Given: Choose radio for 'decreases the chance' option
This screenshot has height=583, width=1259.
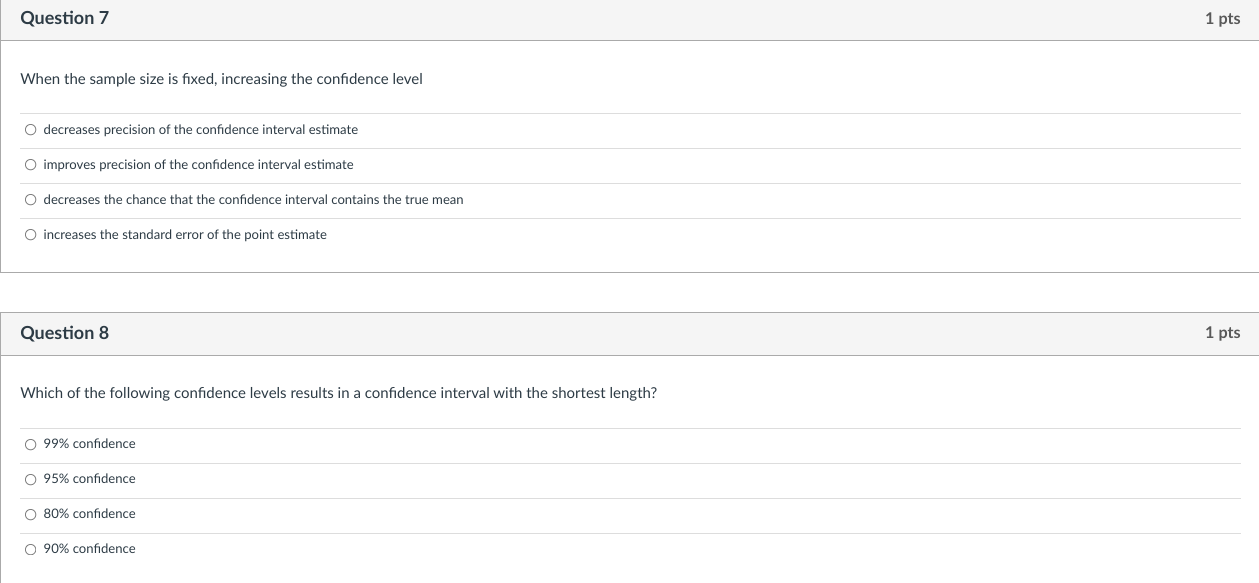Looking at the screenshot, I should click(x=31, y=200).
